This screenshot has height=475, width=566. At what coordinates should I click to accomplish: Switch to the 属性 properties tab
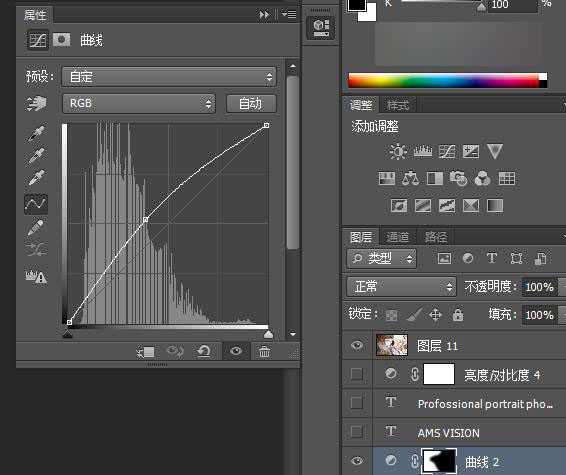pyautogui.click(x=35, y=15)
